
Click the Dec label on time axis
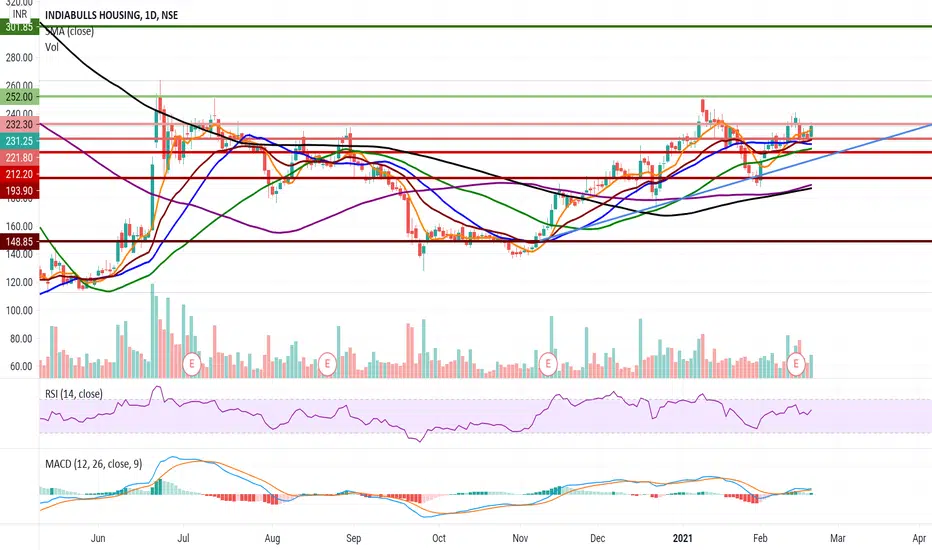(597, 538)
